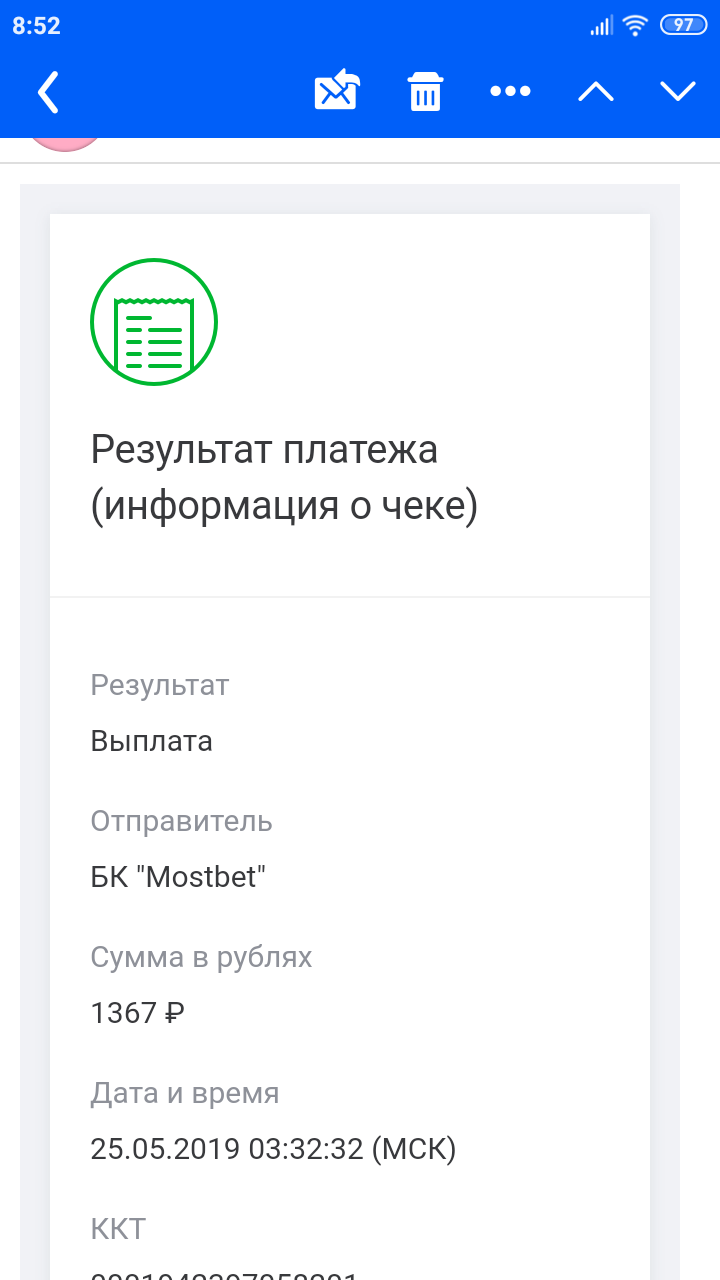Mark the email as unread envelope icon
The height and width of the screenshot is (1280, 720).
point(337,91)
